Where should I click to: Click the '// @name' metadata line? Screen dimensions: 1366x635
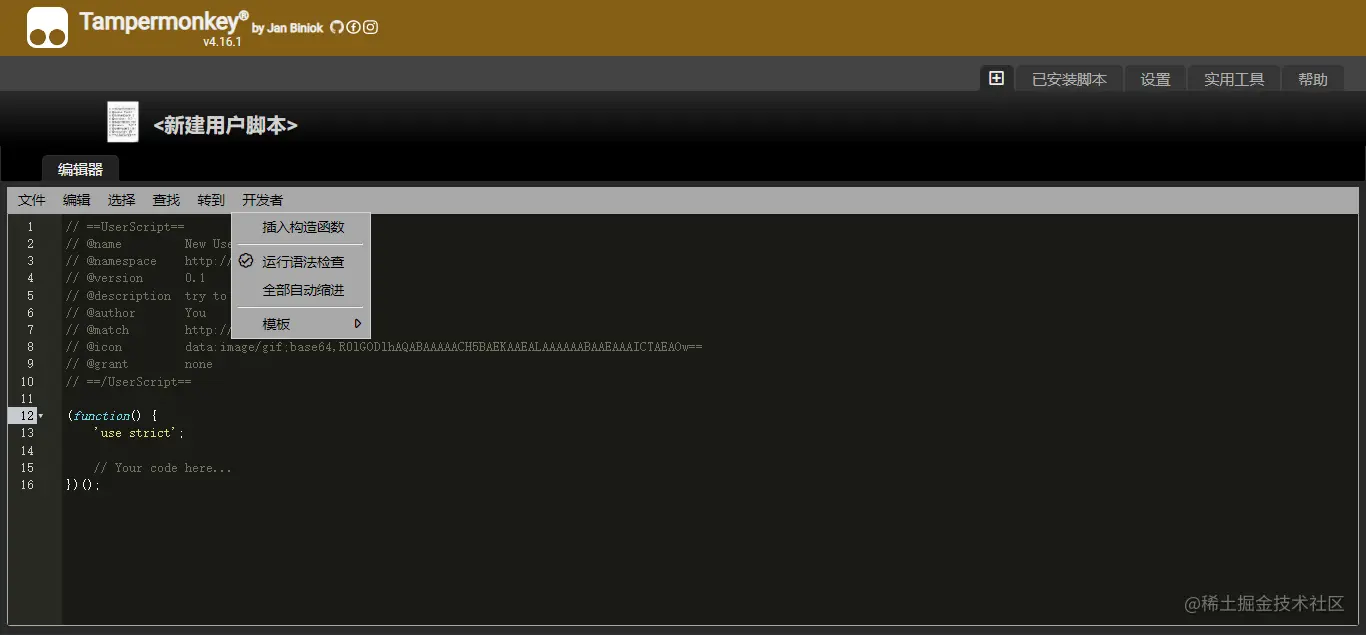(149, 244)
